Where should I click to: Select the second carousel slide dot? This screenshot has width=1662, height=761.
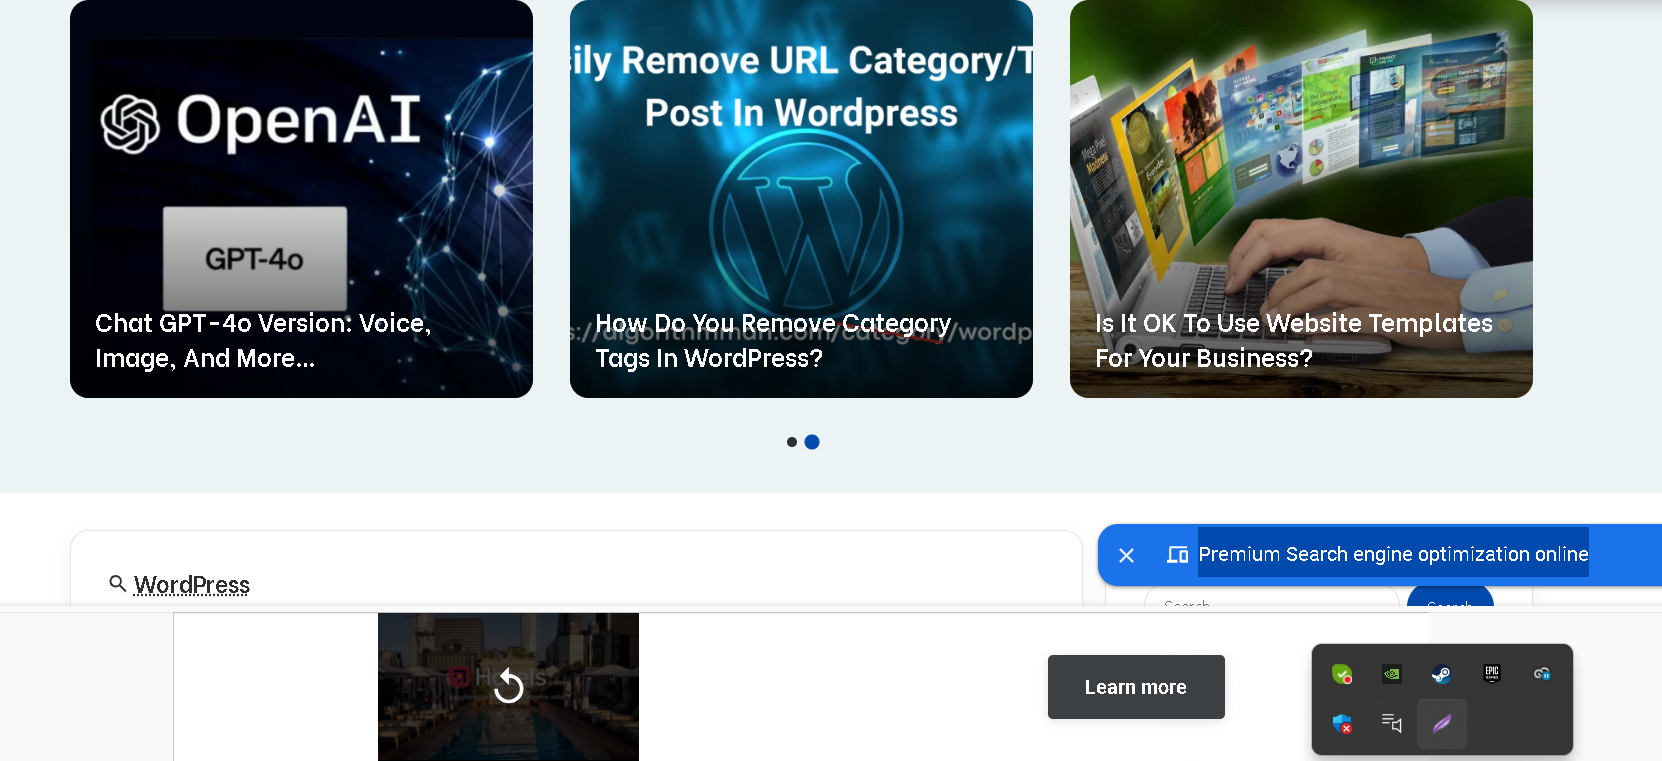pos(812,442)
